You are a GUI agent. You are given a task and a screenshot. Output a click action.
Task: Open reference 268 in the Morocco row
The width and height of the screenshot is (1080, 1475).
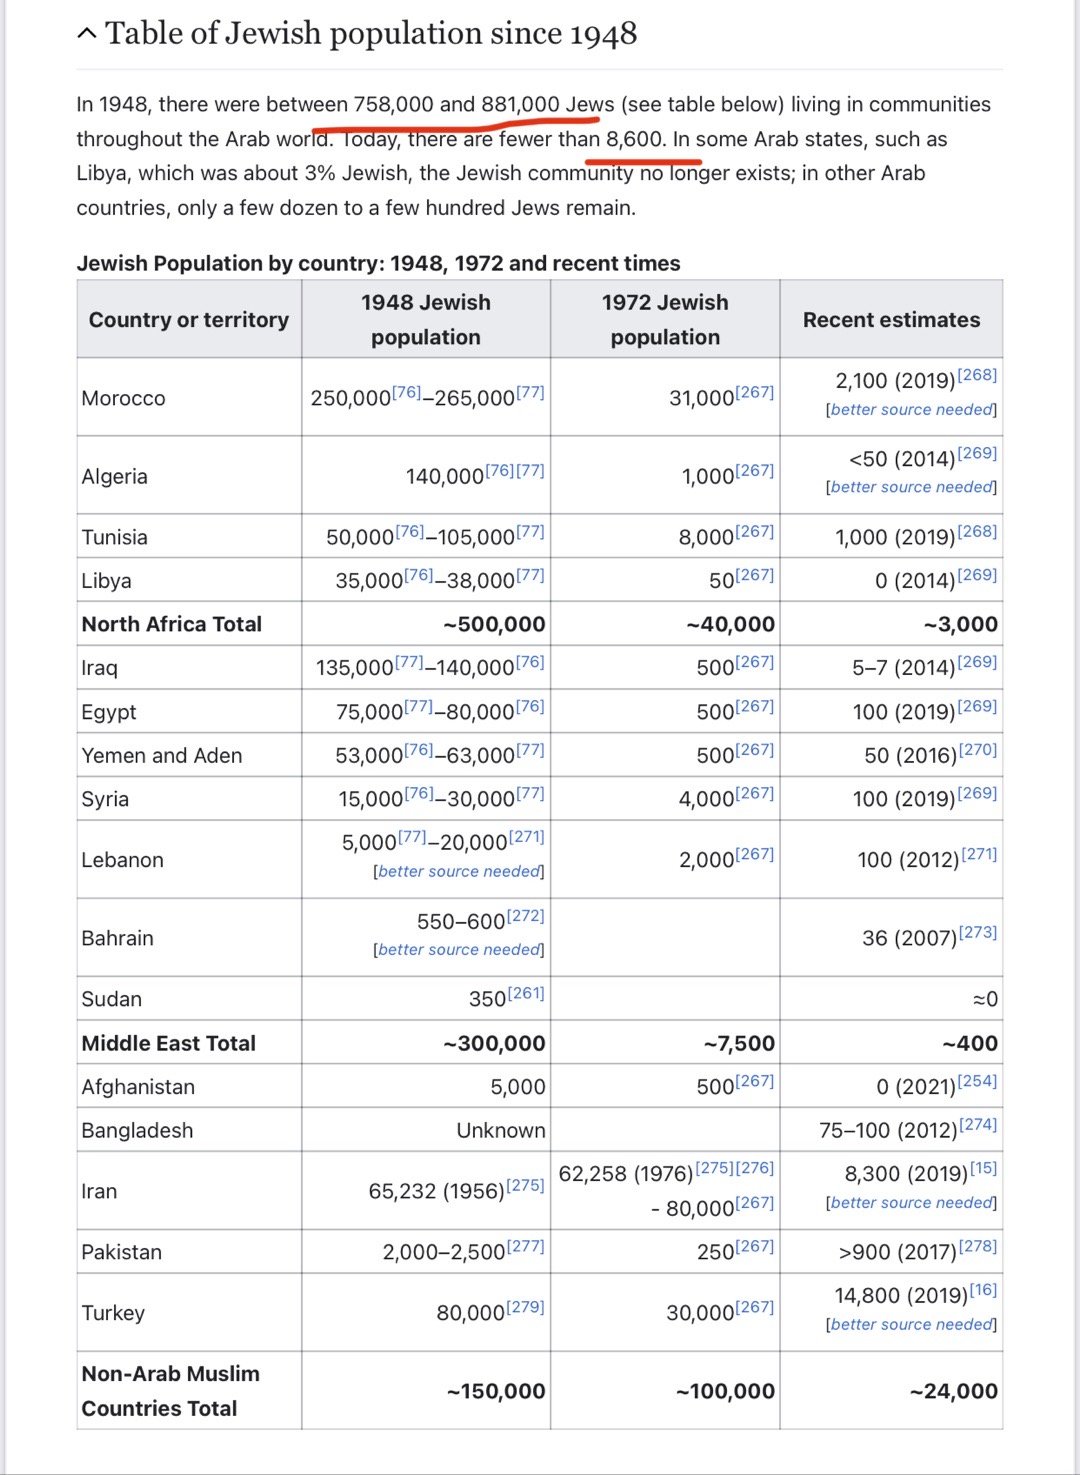pos(977,375)
